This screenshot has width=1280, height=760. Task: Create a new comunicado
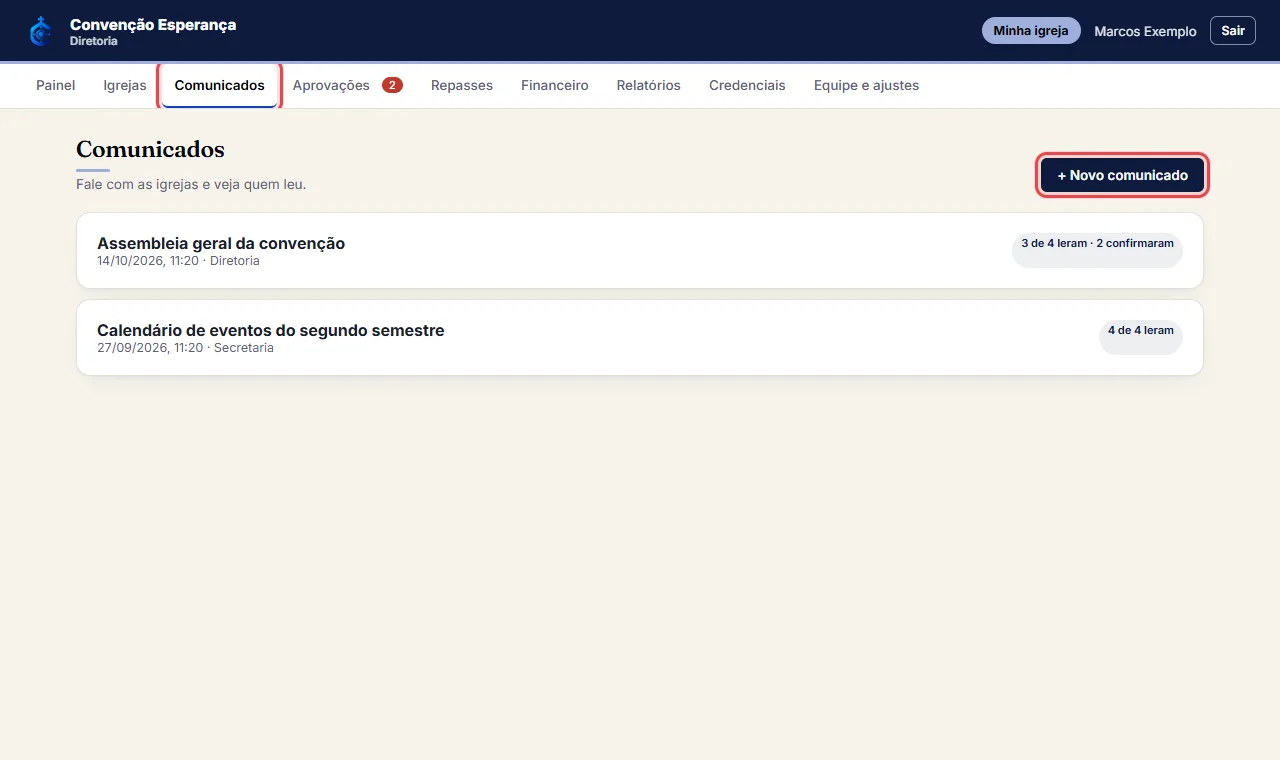pos(1123,175)
